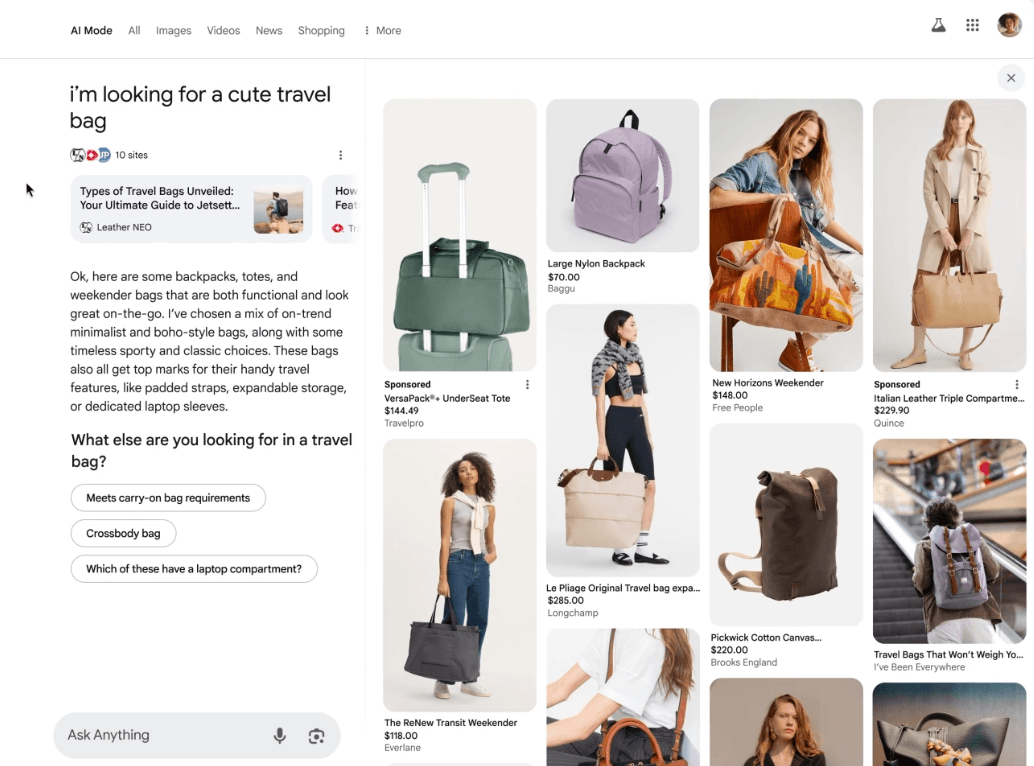Start voice search with microphone icon
The height and width of the screenshot is (766, 1034).
click(280, 736)
